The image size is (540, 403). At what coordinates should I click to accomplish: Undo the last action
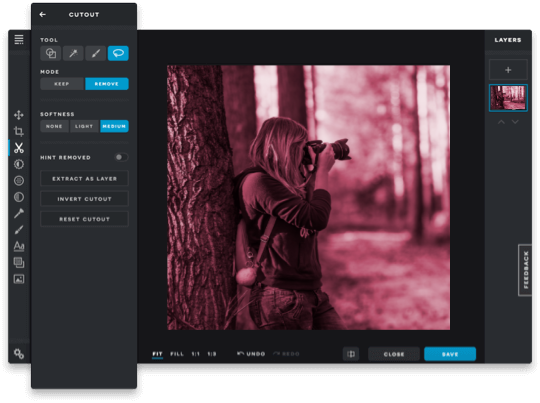(x=251, y=354)
